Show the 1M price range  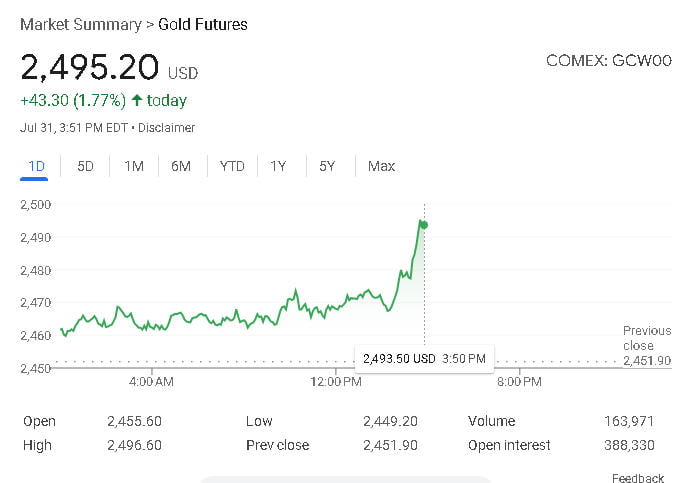point(134,166)
